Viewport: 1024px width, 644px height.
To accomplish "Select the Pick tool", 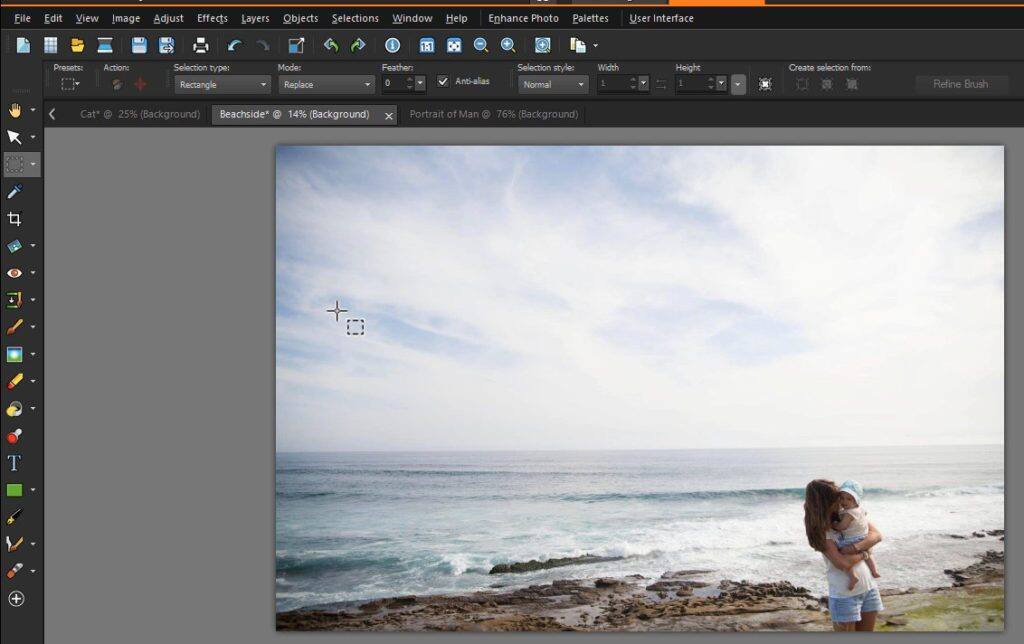I will tap(16, 137).
